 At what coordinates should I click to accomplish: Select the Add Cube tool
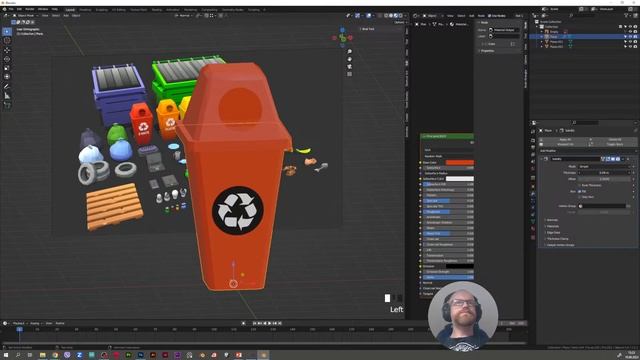pyautogui.click(x=7, y=105)
